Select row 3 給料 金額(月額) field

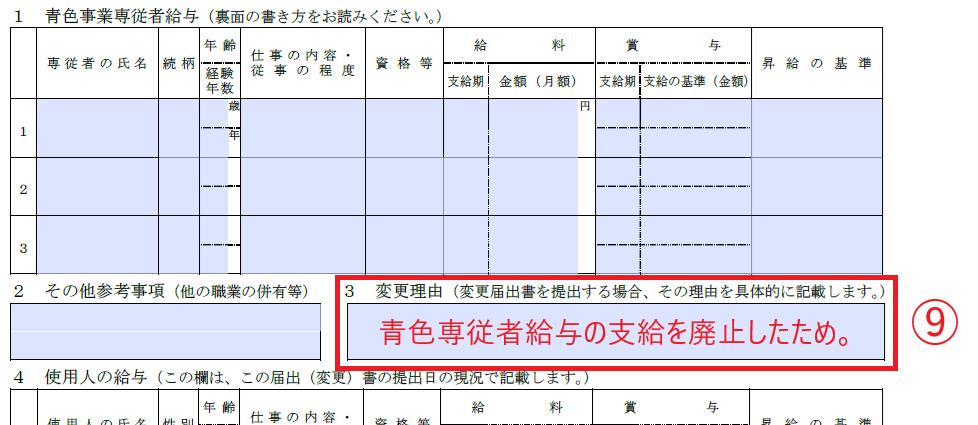pyautogui.click(x=533, y=245)
